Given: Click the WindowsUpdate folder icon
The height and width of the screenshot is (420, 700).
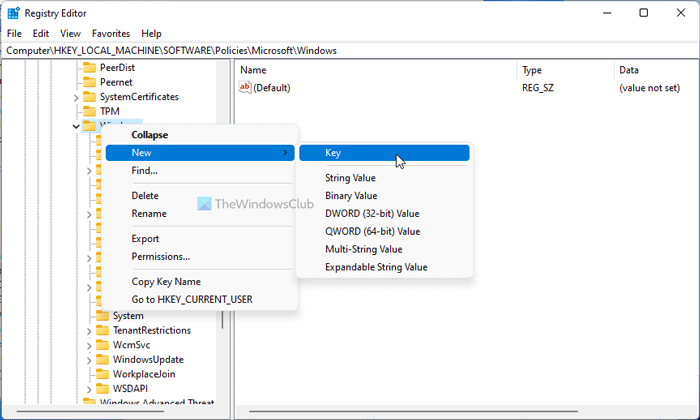Looking at the screenshot, I should point(103,359).
